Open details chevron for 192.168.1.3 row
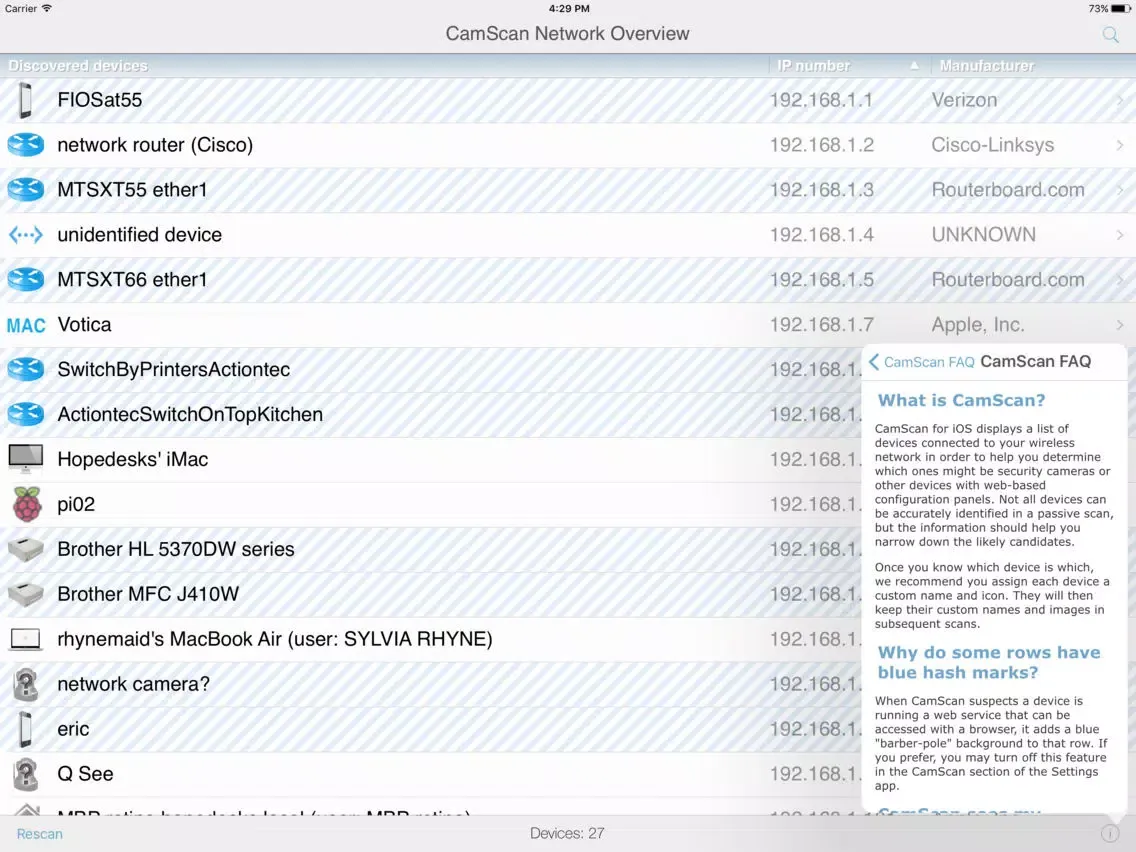 1120,190
